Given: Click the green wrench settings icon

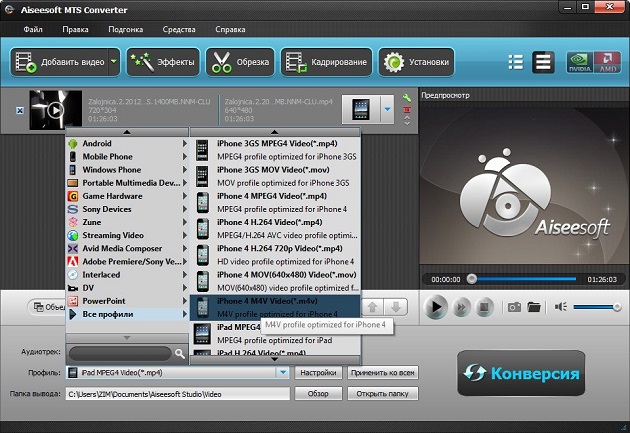Looking at the screenshot, I should 407,98.
